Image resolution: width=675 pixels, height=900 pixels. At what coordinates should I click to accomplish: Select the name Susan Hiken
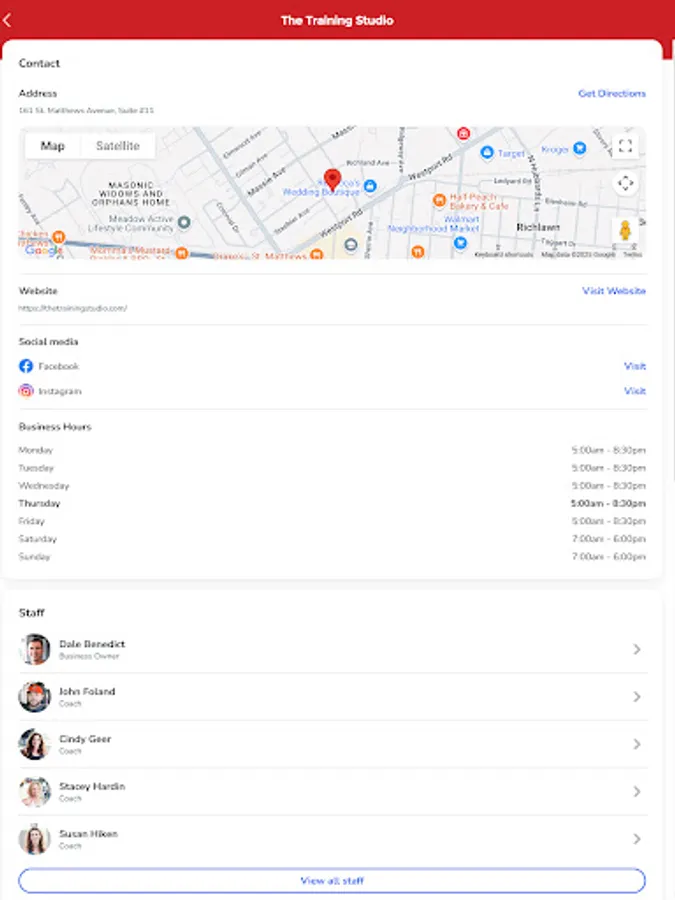[x=88, y=833]
